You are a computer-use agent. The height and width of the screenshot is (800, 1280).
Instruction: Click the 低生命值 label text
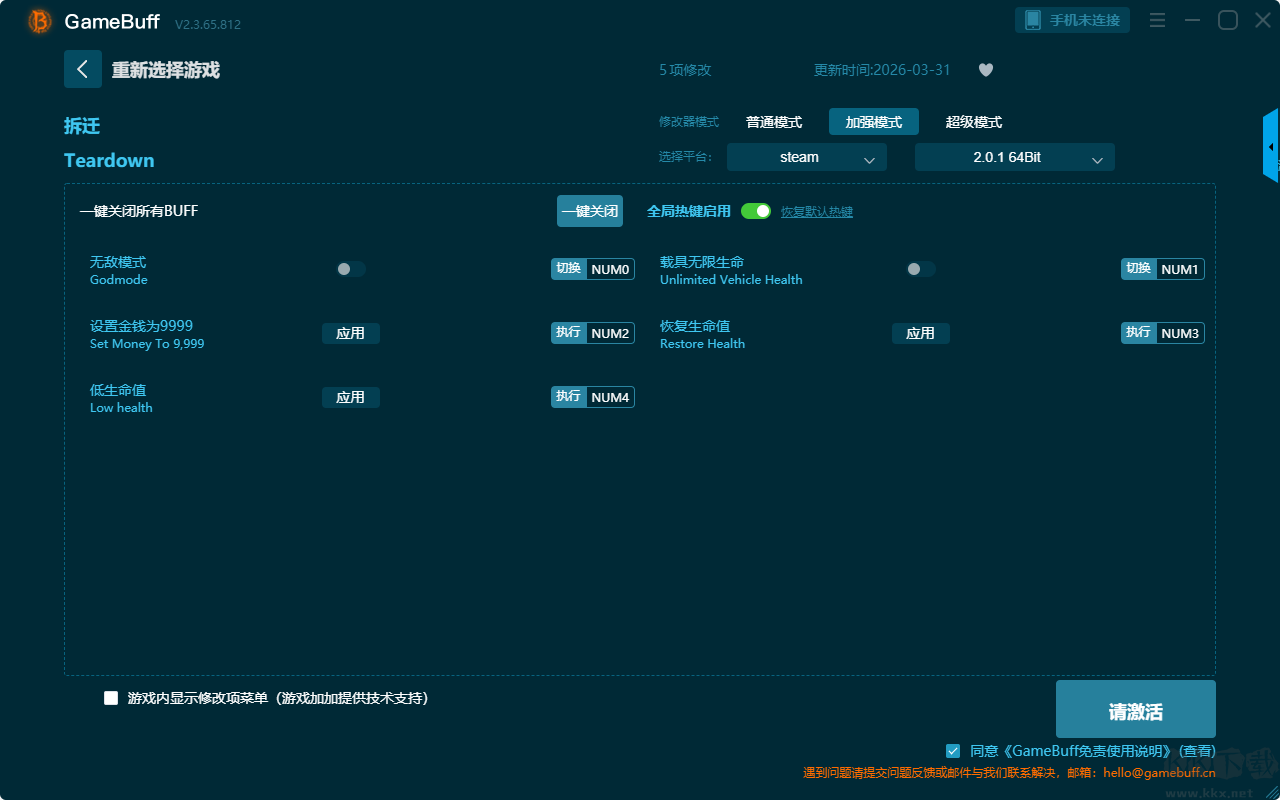tap(118, 390)
